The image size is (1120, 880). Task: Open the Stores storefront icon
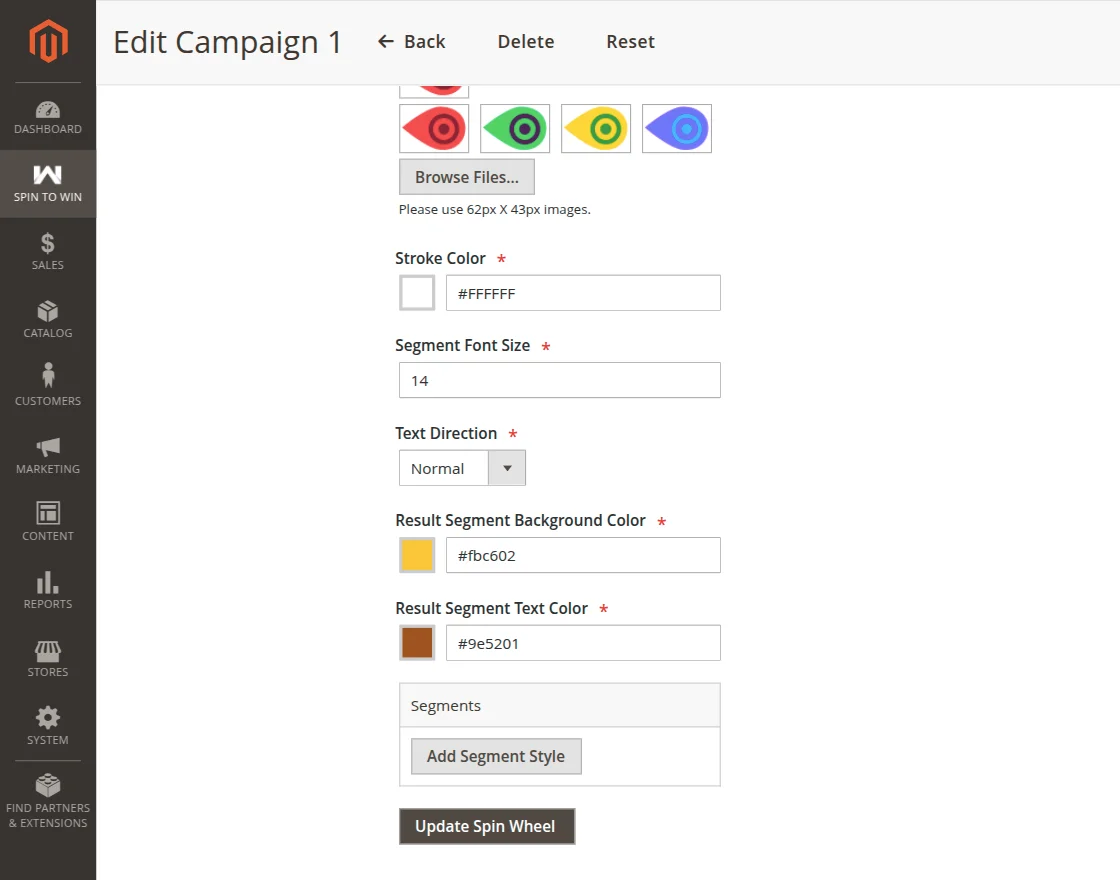(x=48, y=650)
